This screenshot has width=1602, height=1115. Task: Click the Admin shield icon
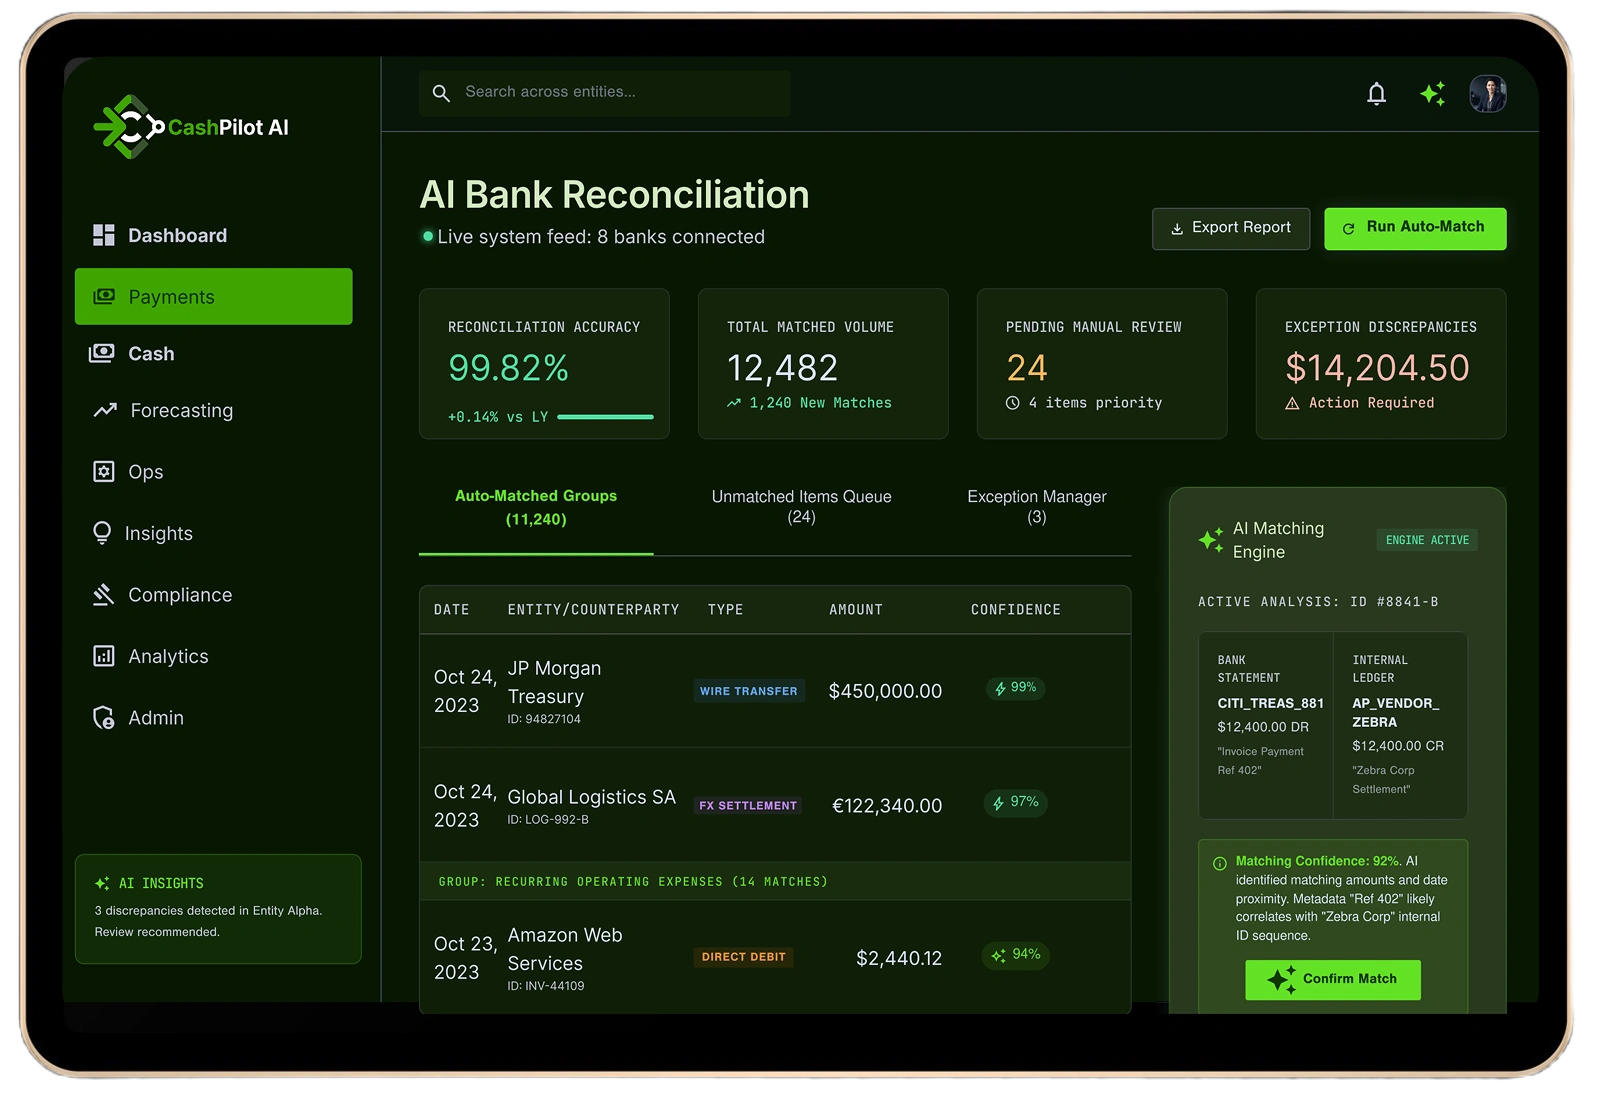tap(103, 718)
